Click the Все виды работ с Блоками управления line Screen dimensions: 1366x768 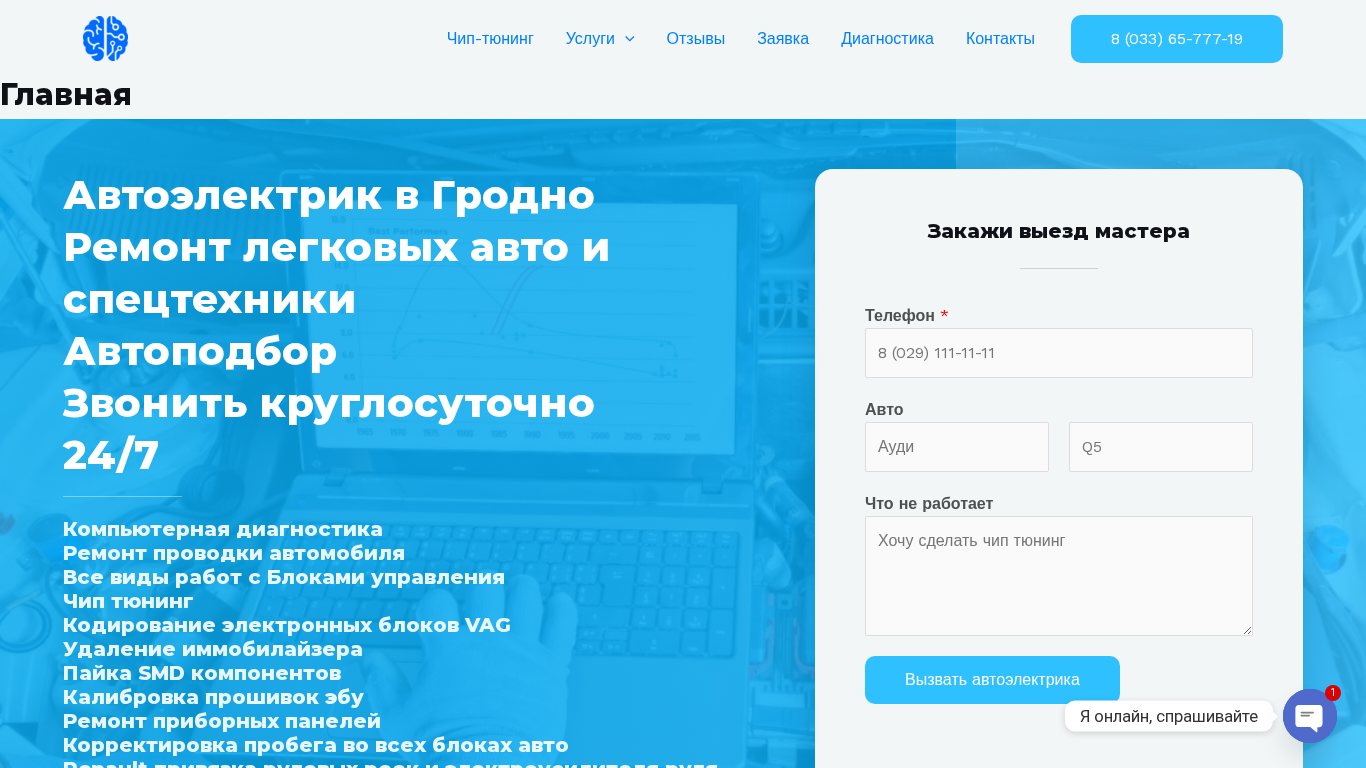pyautogui.click(x=284, y=577)
